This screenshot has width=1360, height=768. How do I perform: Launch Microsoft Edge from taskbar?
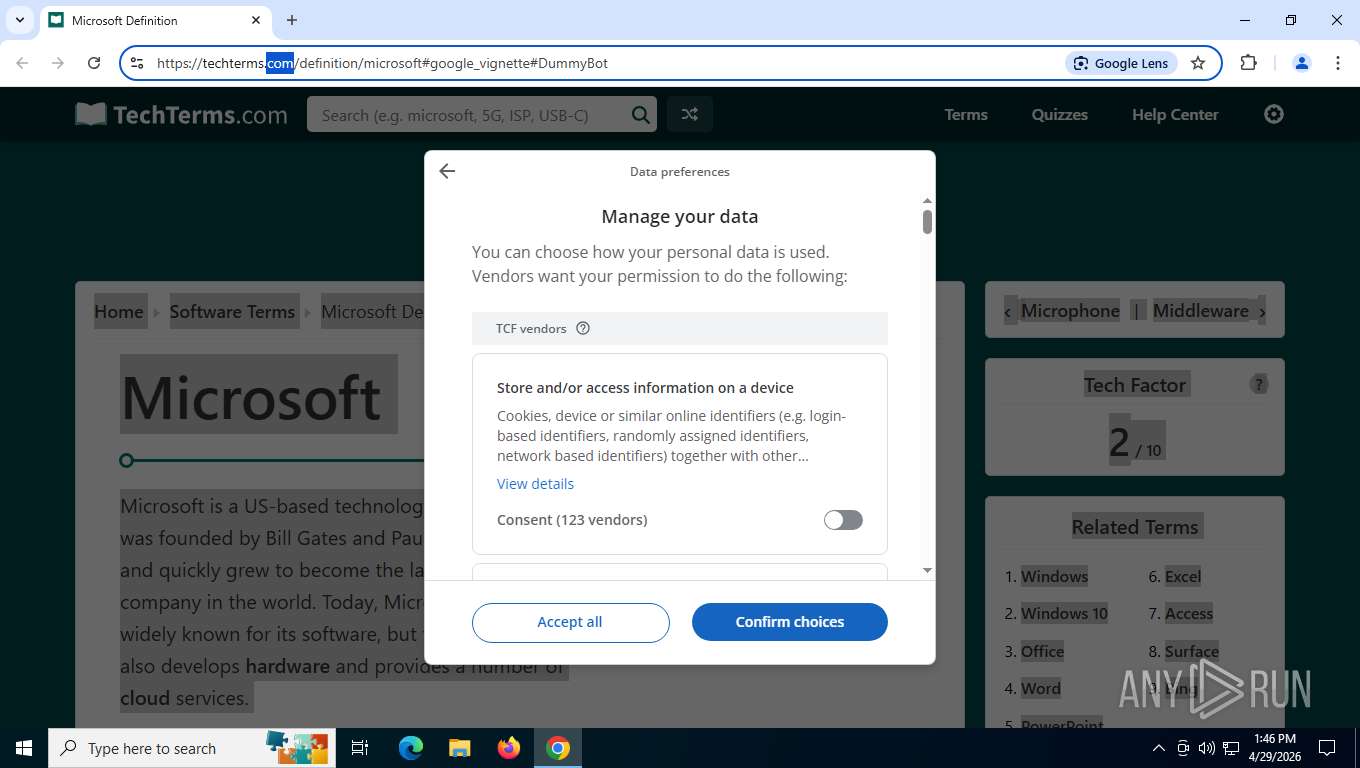411,748
